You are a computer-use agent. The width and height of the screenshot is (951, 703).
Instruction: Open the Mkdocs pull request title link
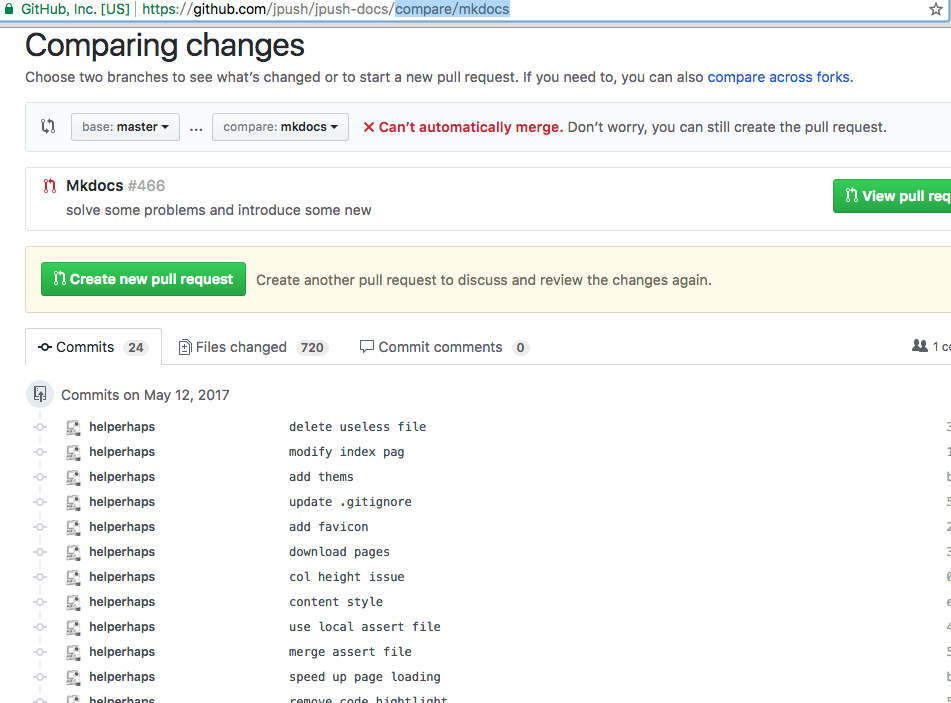(x=94, y=186)
